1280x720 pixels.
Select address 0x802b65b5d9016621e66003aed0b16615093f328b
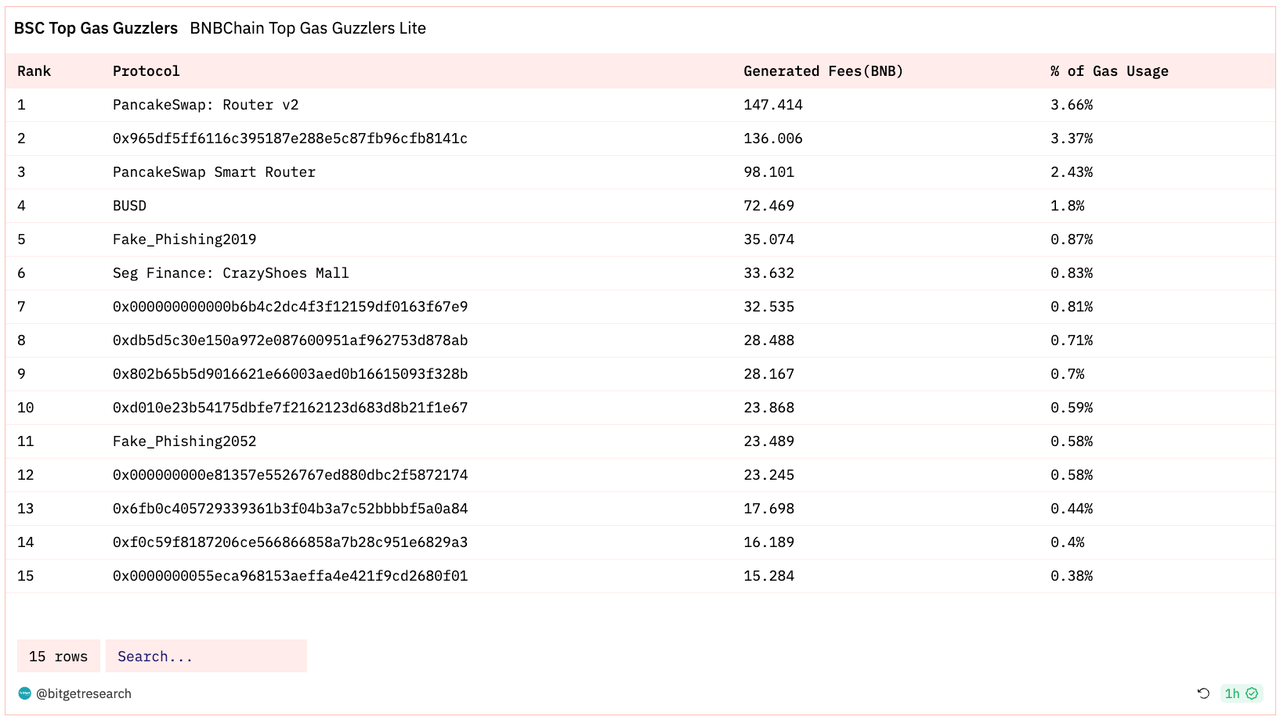(290, 374)
